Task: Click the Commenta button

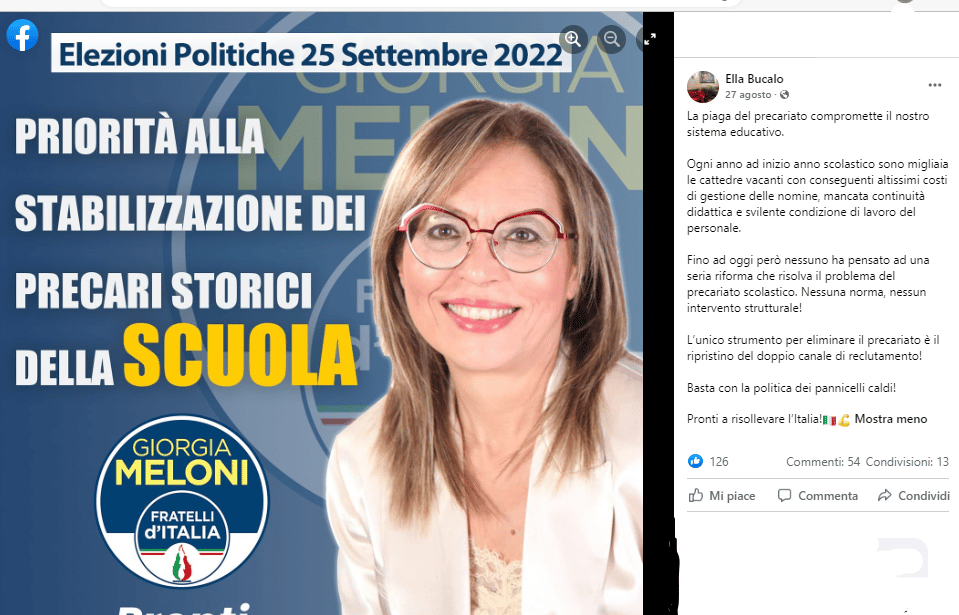Action: click(x=818, y=496)
